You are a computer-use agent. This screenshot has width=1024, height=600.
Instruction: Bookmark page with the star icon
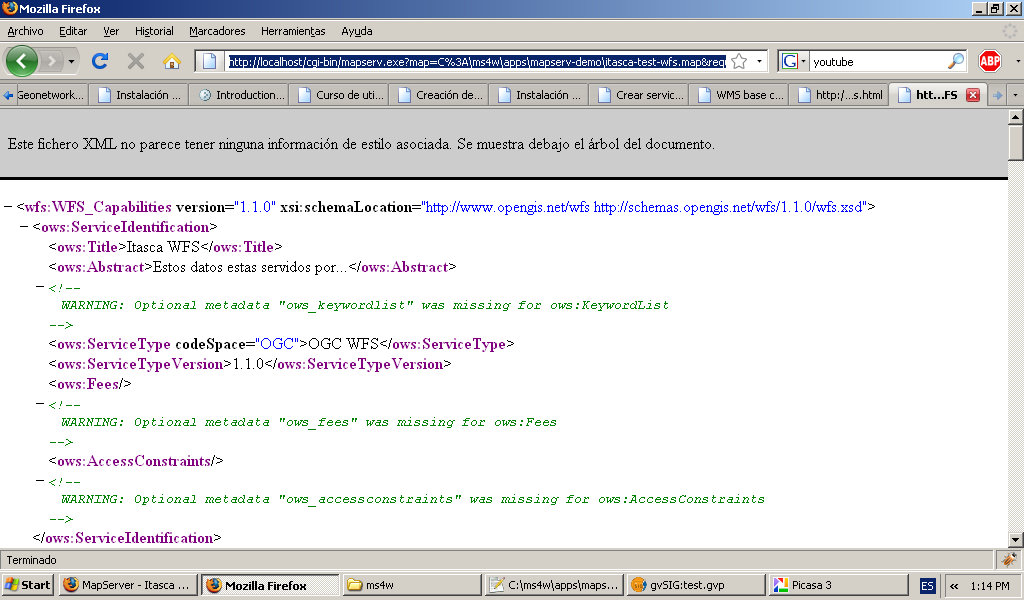(x=739, y=61)
